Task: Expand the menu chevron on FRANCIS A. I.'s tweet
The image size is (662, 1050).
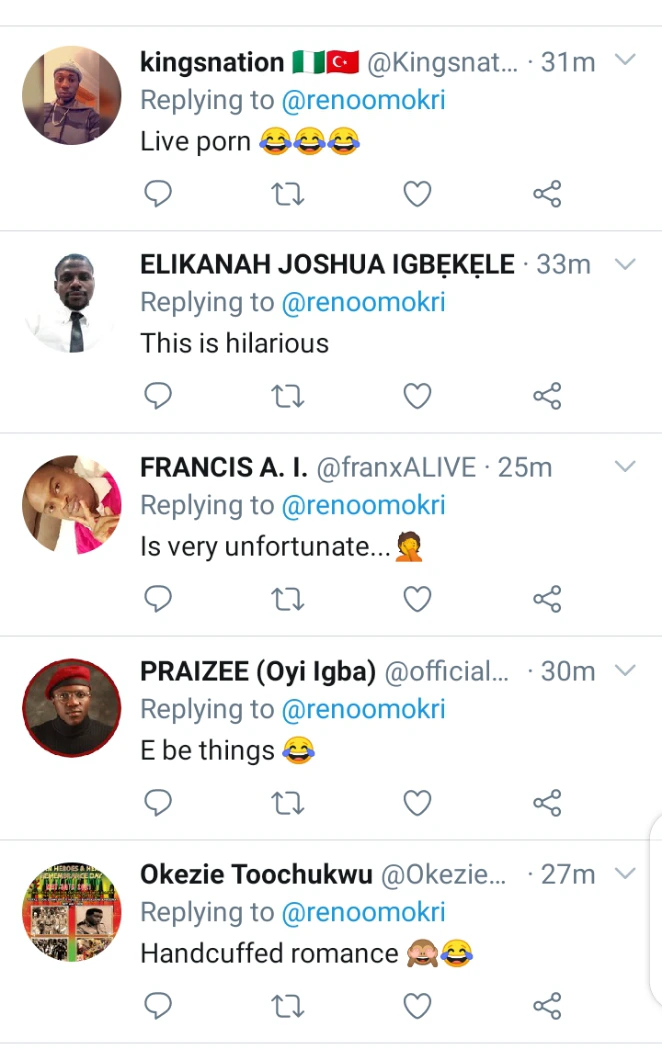Action: (x=625, y=466)
